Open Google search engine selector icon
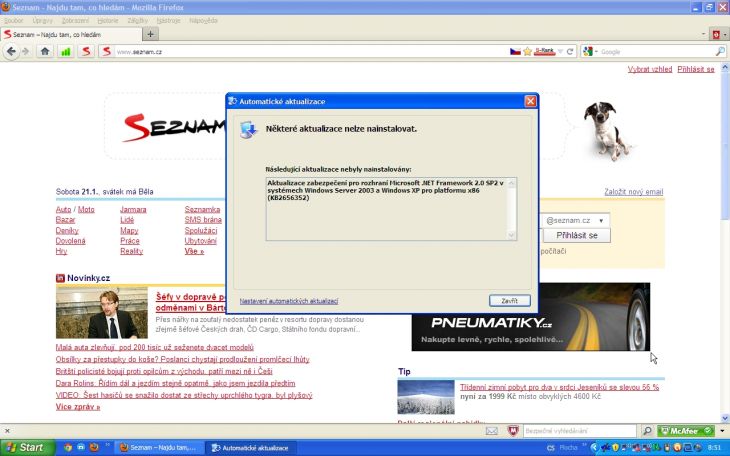This screenshot has width=730, height=456. 588,52
